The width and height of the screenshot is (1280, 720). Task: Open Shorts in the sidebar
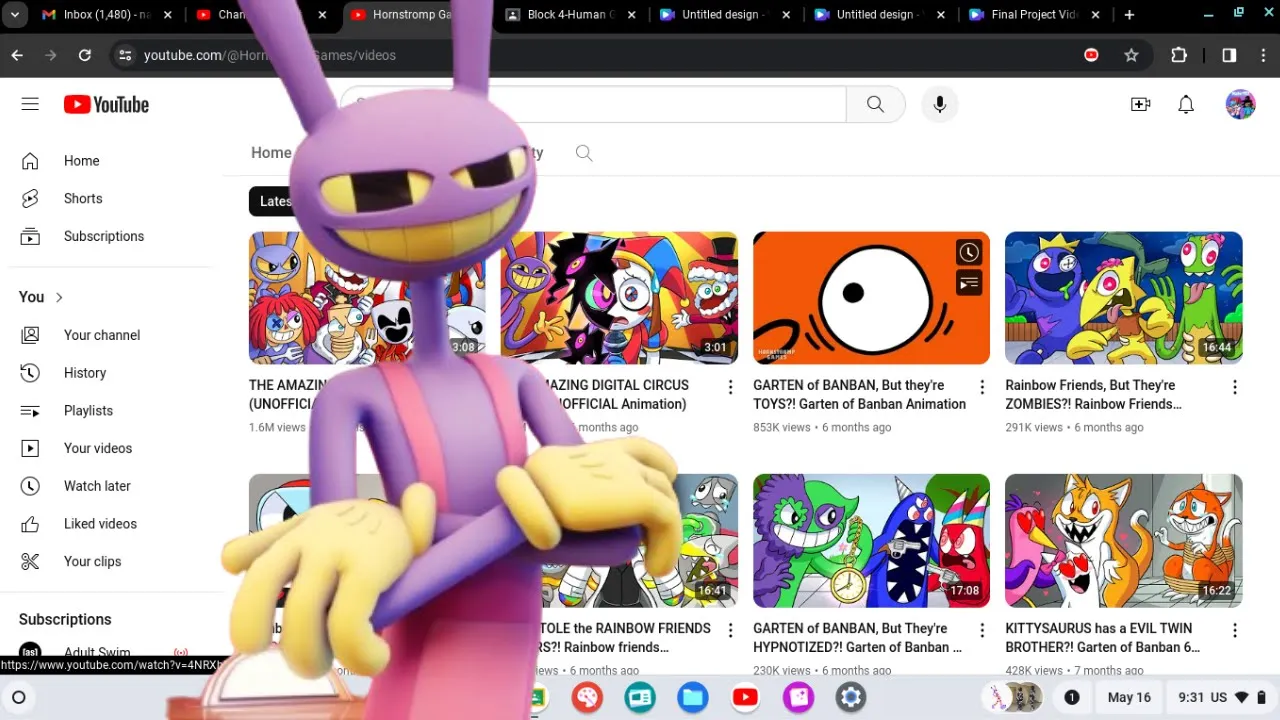tap(110, 199)
